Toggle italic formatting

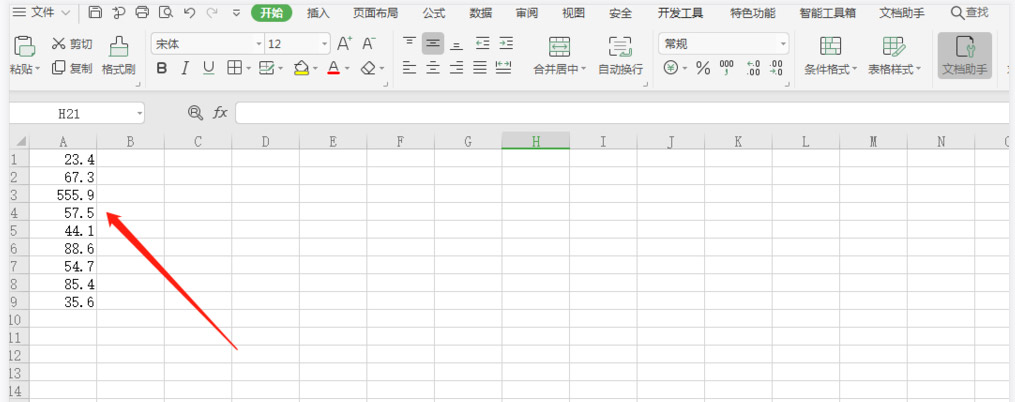coord(185,68)
